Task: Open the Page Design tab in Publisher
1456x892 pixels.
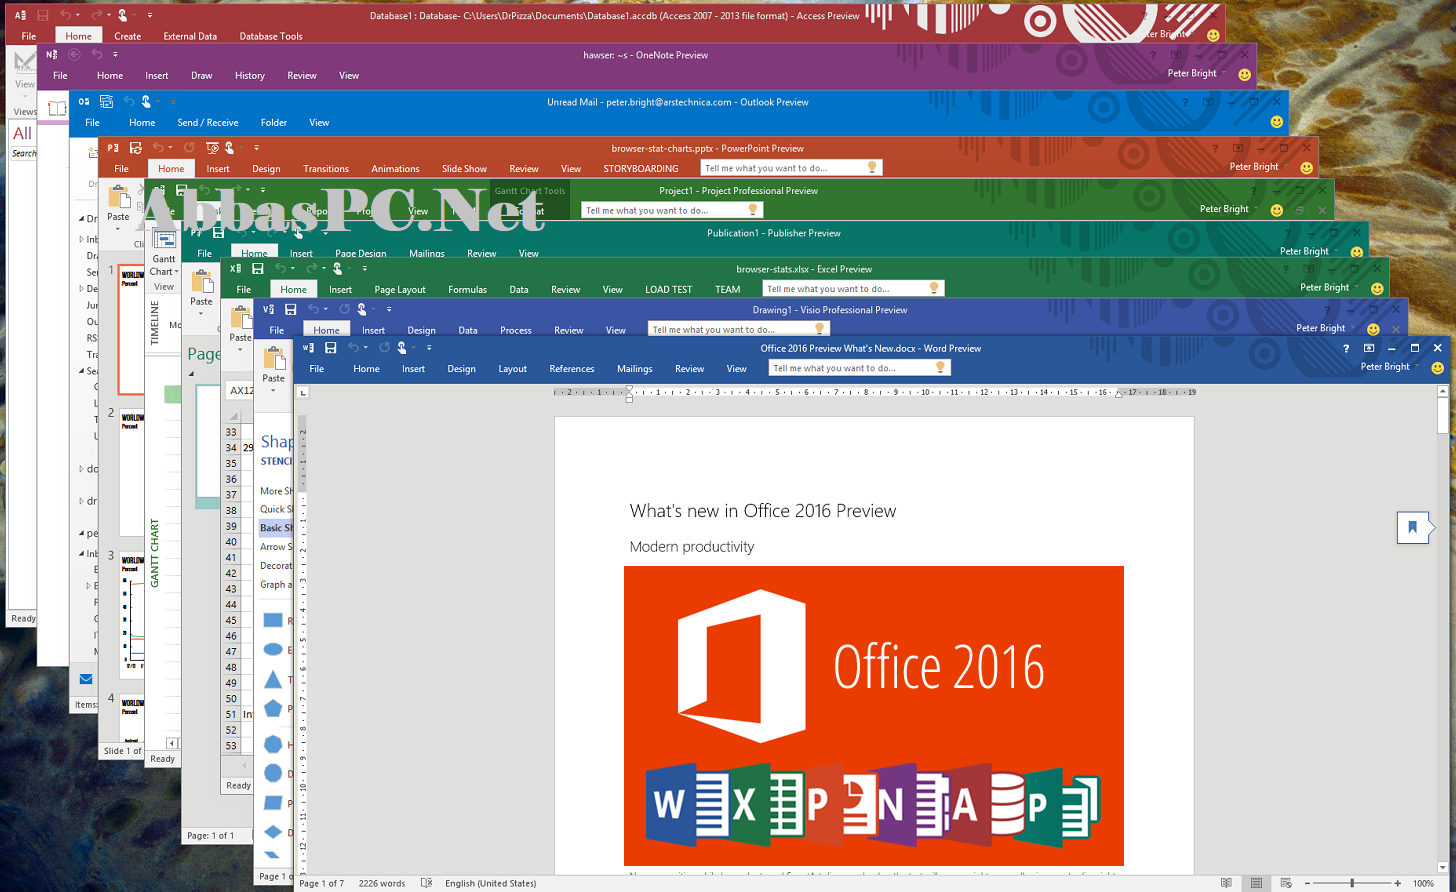Action: [x=360, y=254]
